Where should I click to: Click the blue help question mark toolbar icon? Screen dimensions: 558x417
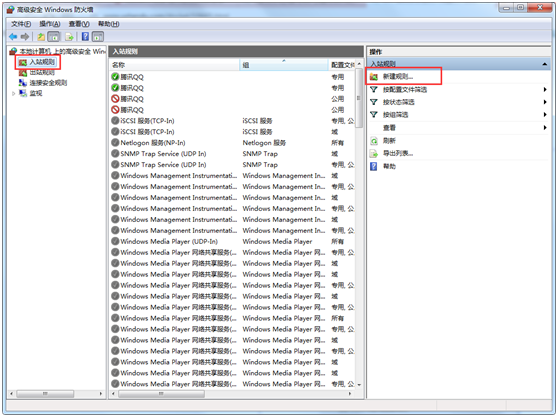pyautogui.click(x=85, y=36)
